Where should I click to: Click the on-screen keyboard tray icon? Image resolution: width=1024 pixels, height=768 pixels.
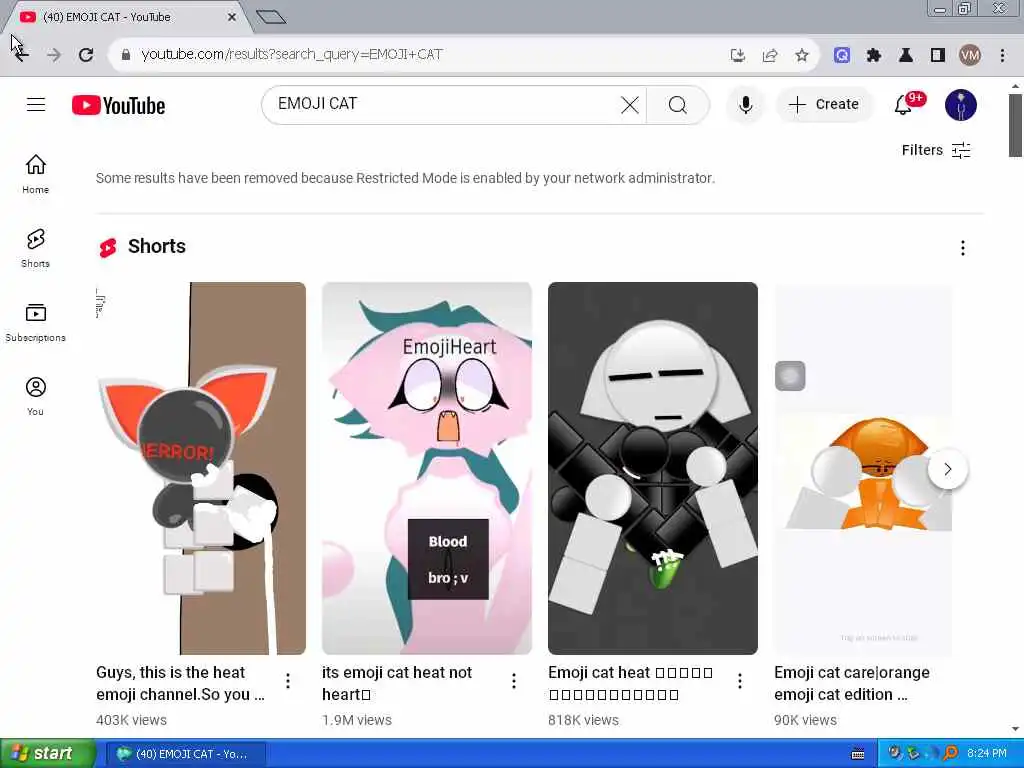pyautogui.click(x=858, y=754)
